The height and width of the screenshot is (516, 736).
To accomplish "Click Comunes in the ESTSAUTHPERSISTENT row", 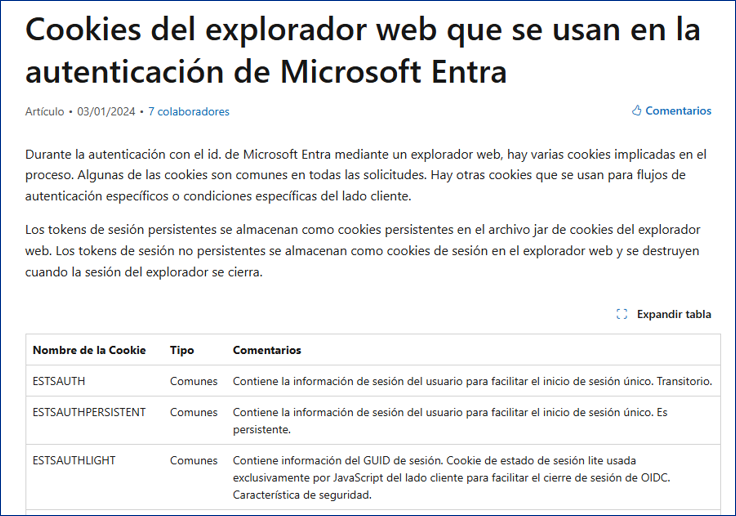I will [x=193, y=412].
